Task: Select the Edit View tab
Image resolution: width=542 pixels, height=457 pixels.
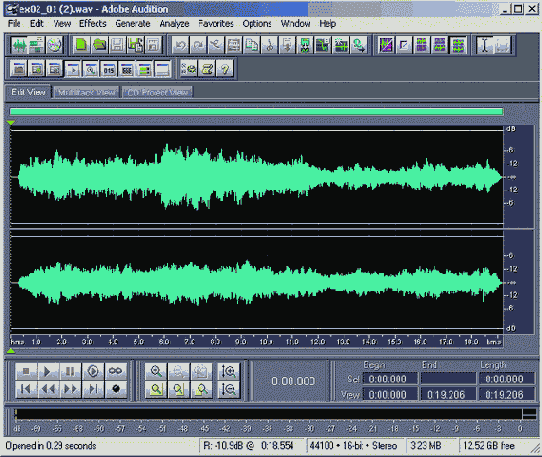Action: (28, 92)
